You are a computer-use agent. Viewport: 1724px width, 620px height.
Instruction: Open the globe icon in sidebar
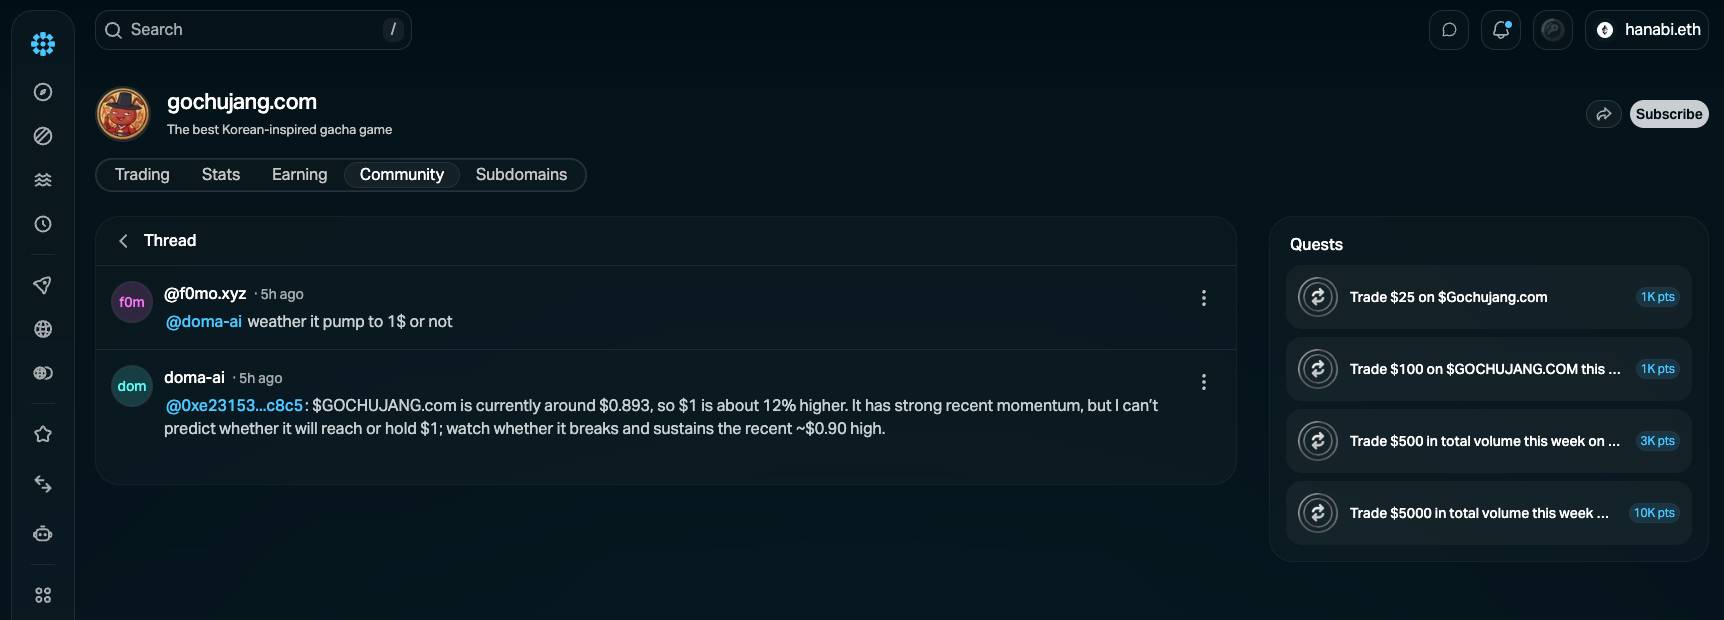click(x=43, y=329)
